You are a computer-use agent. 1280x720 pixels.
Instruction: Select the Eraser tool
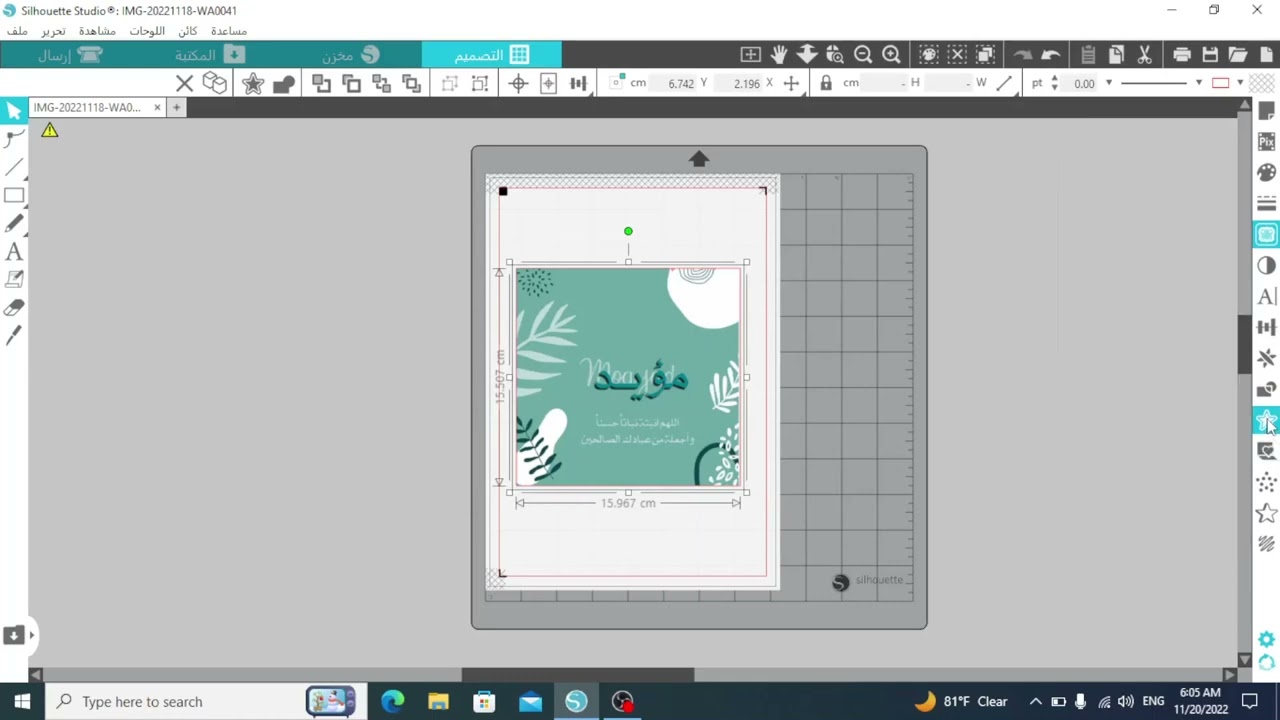14,308
